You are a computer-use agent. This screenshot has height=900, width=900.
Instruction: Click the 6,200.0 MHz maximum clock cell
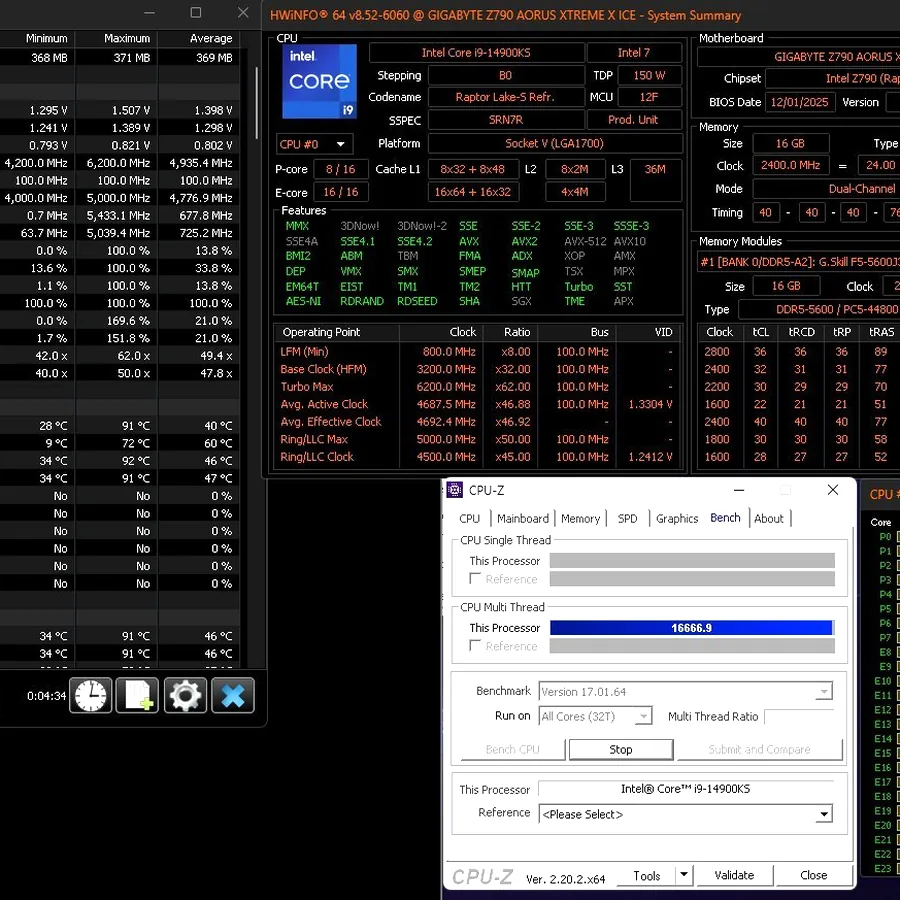tap(118, 163)
